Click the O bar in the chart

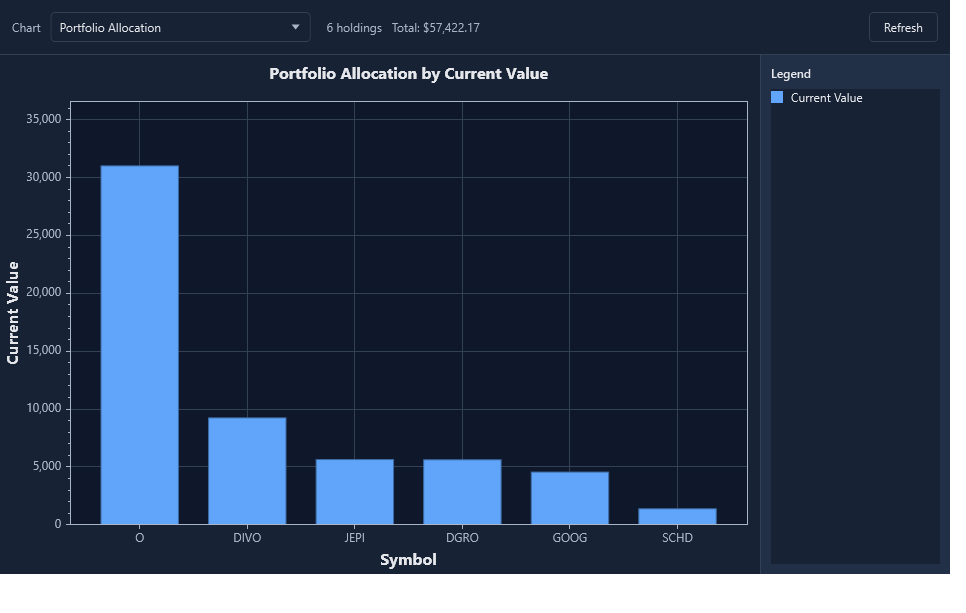140,345
